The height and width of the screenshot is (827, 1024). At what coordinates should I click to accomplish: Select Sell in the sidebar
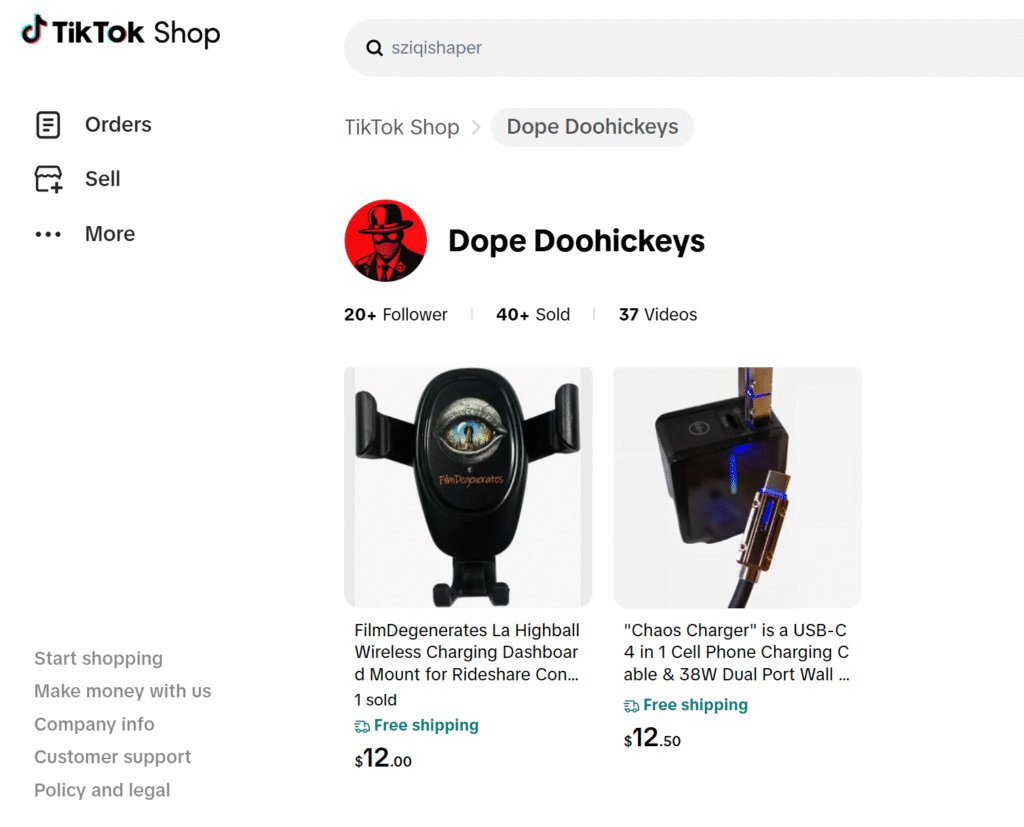coord(102,179)
